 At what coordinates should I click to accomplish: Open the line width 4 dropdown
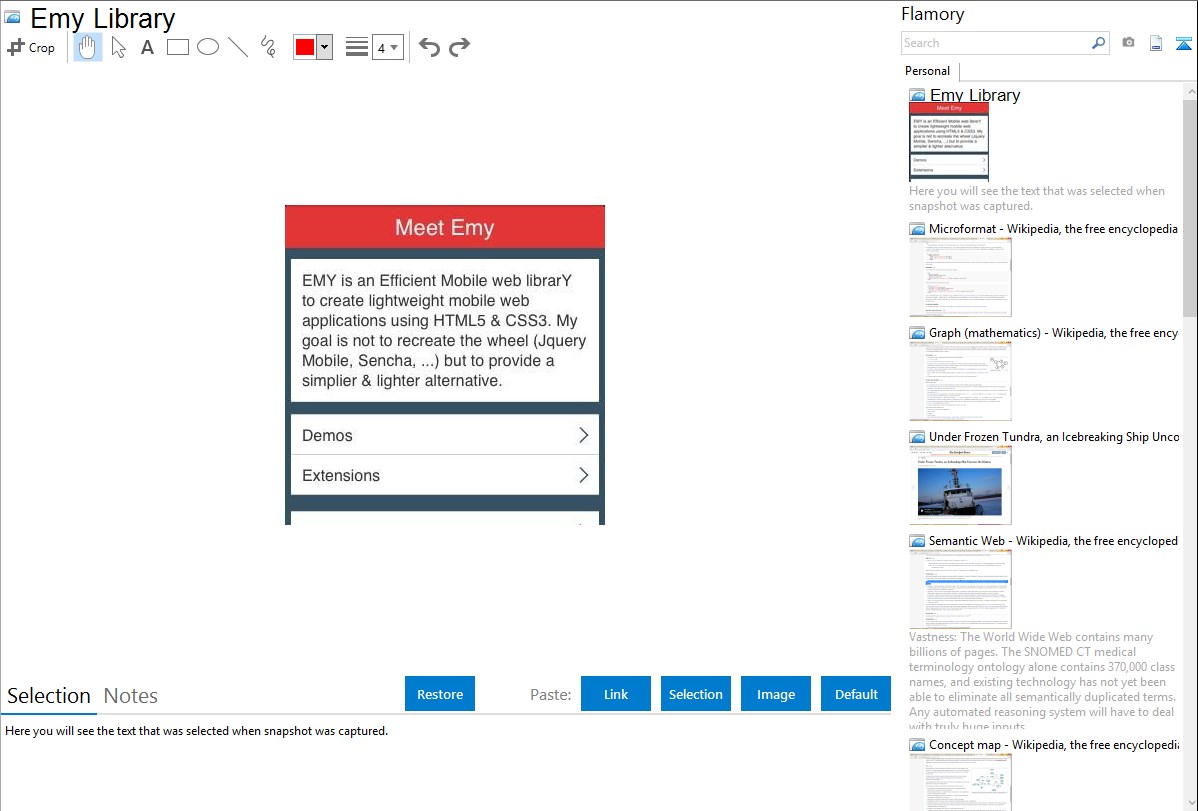(388, 47)
